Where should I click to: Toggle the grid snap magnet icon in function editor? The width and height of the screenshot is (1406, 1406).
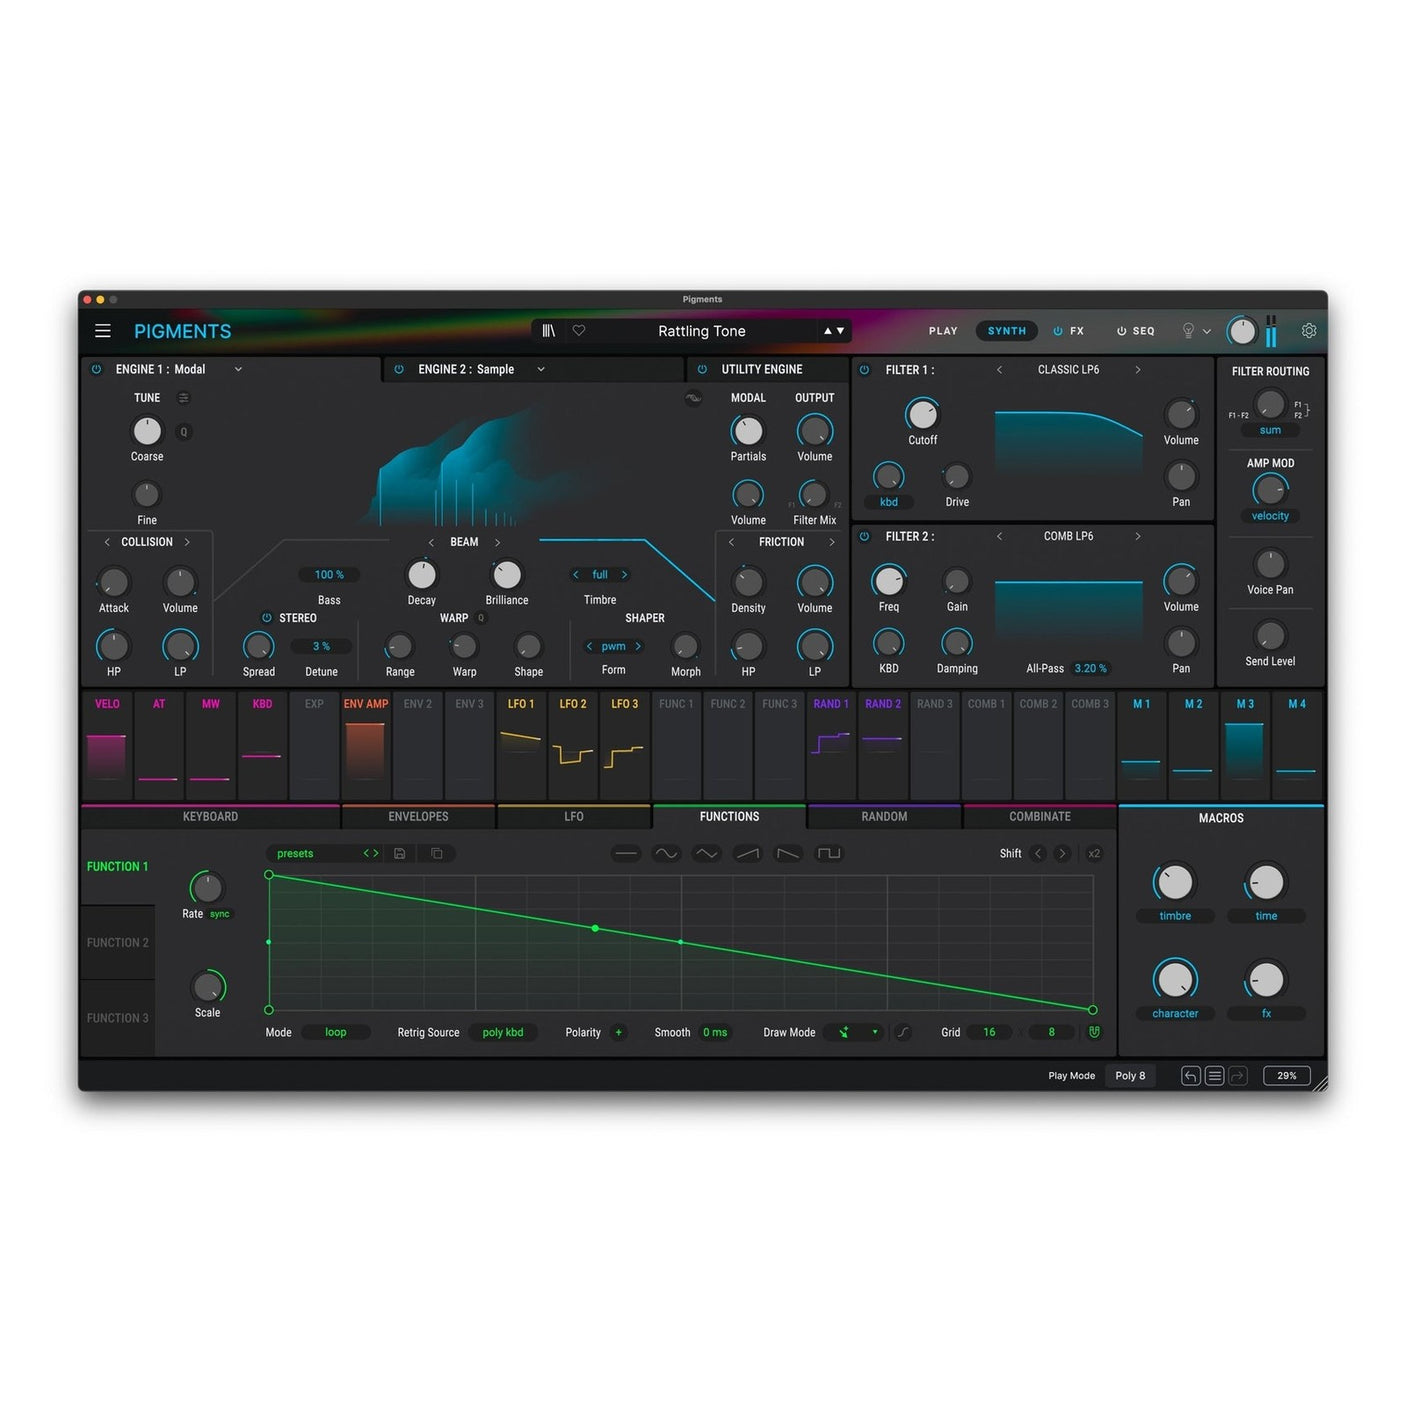1095,1032
